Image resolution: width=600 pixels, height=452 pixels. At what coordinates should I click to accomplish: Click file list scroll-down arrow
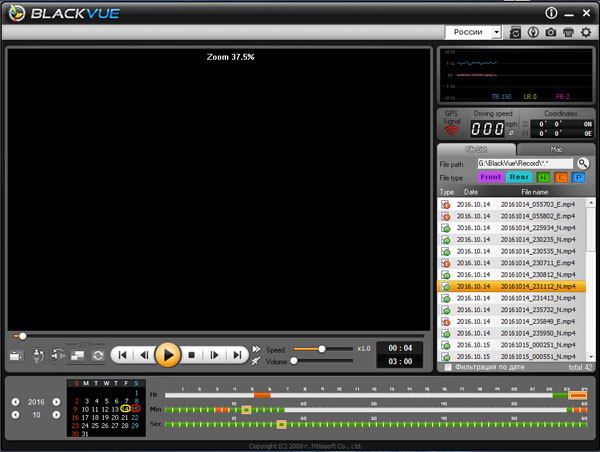pyautogui.click(x=591, y=356)
